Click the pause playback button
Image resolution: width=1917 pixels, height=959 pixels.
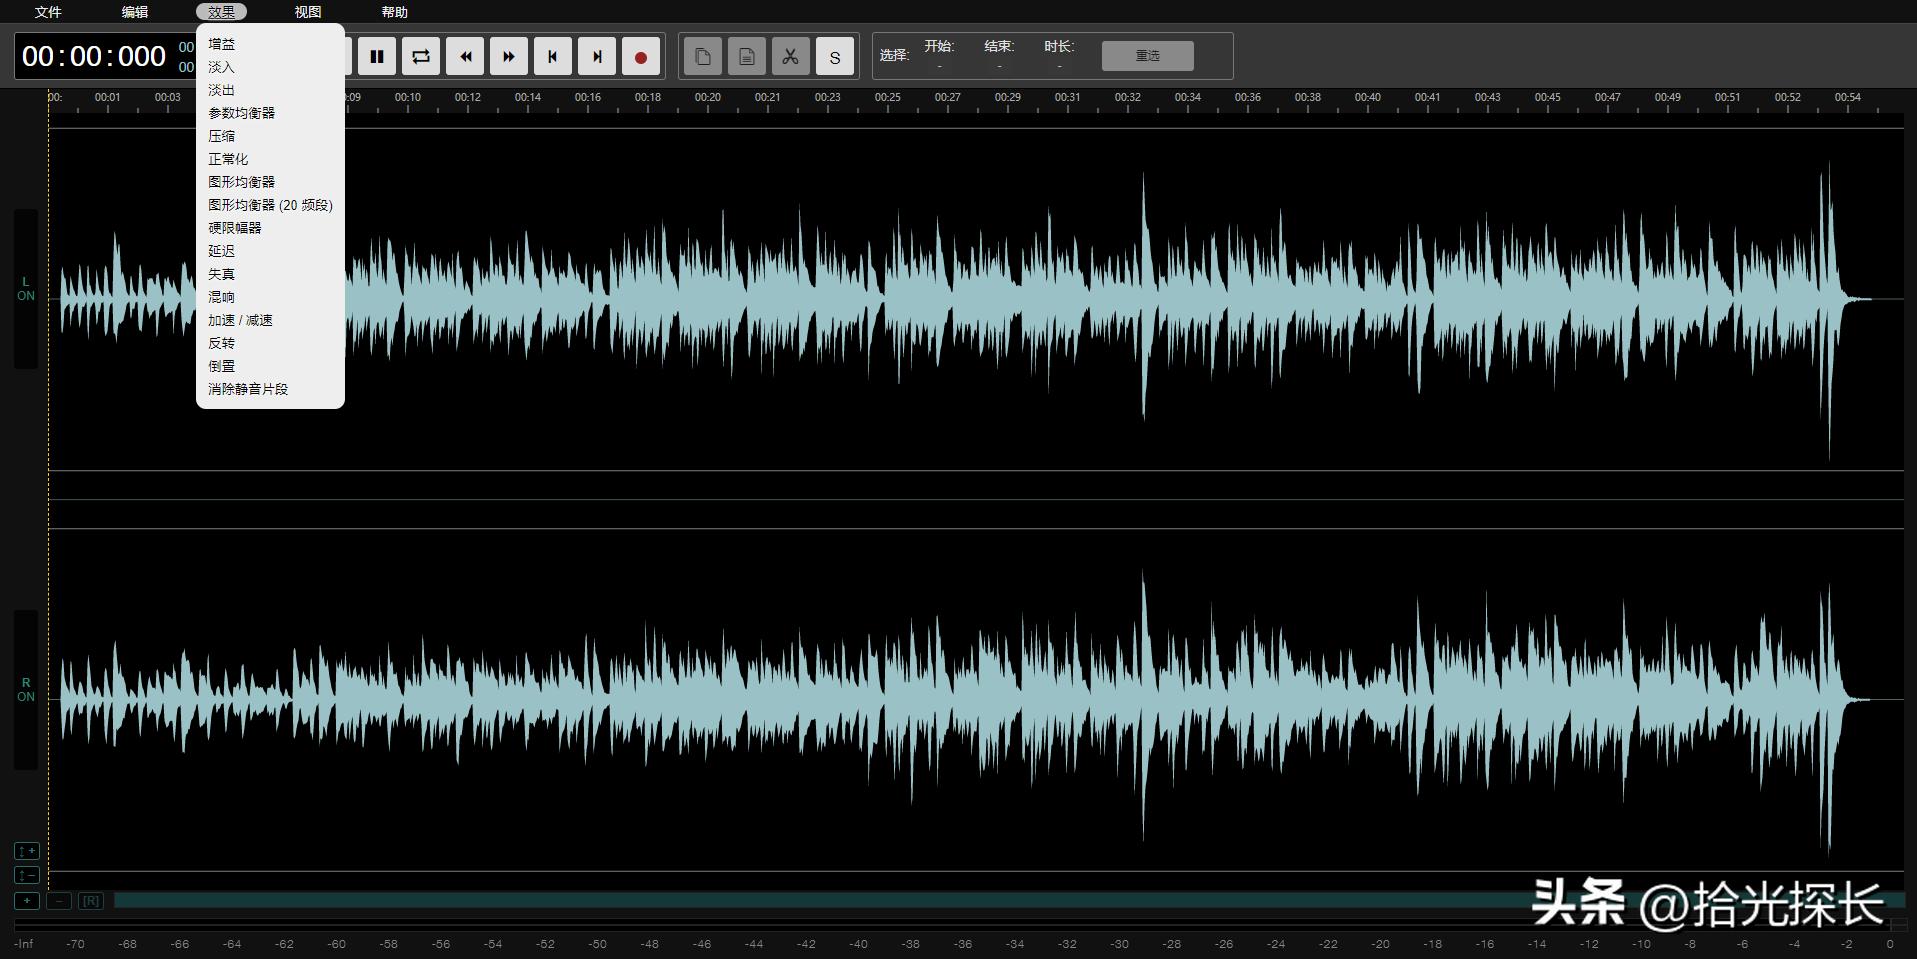tap(377, 57)
